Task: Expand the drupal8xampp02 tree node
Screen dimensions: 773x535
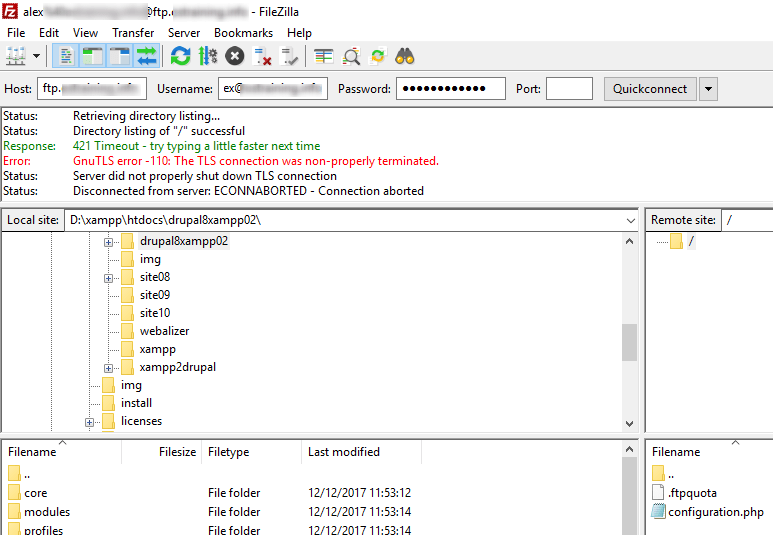Action: pyautogui.click(x=108, y=242)
